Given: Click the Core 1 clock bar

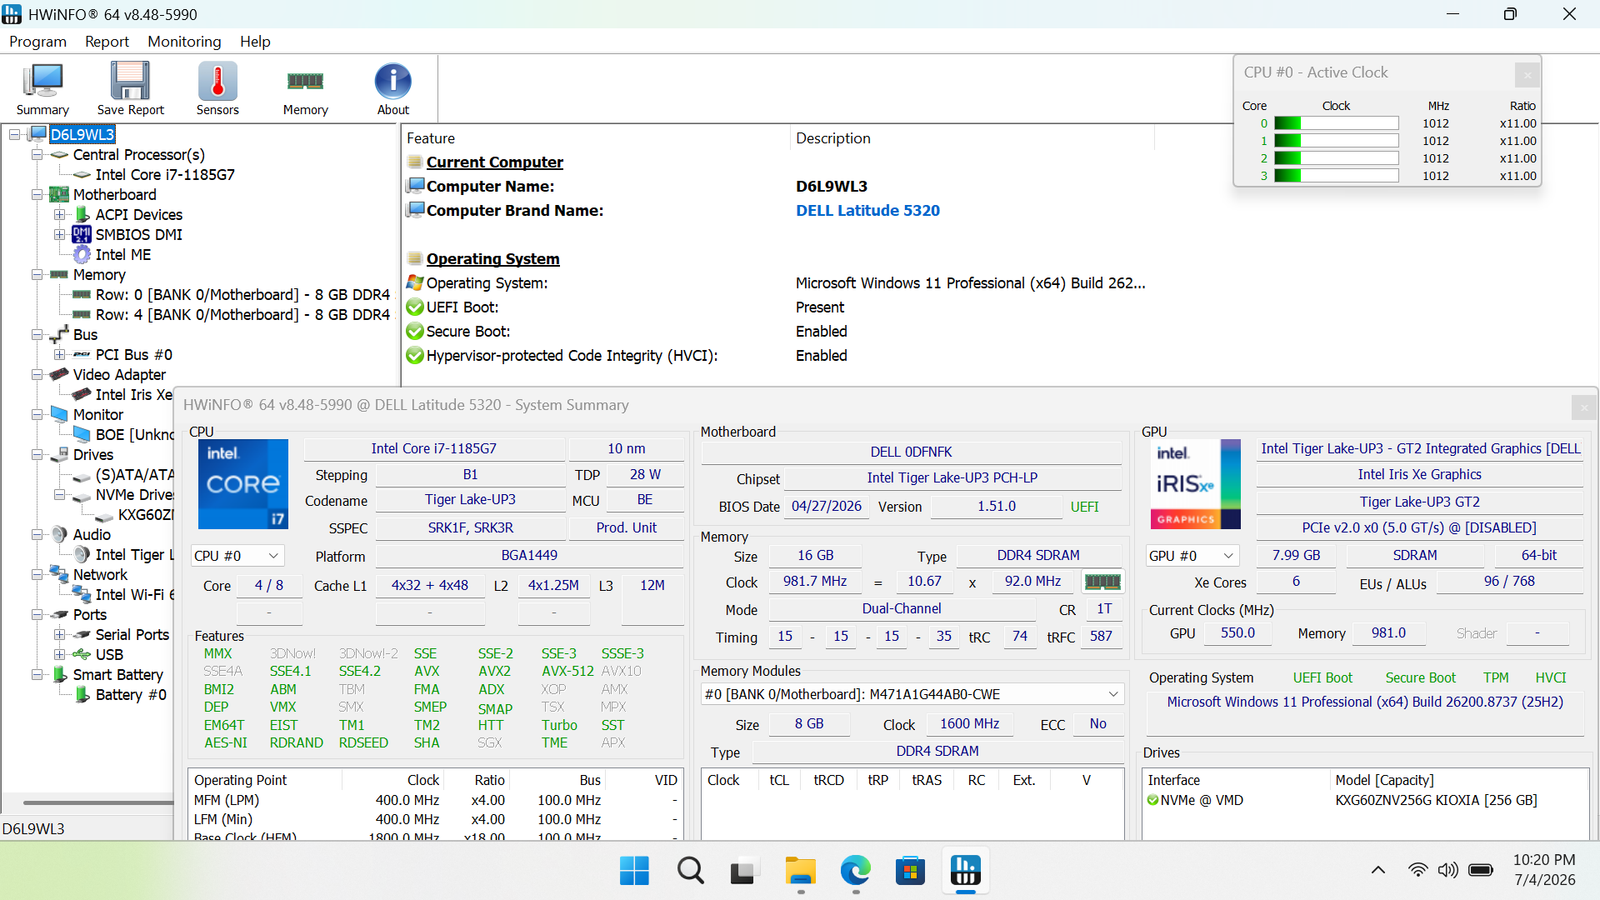Looking at the screenshot, I should (x=1336, y=141).
